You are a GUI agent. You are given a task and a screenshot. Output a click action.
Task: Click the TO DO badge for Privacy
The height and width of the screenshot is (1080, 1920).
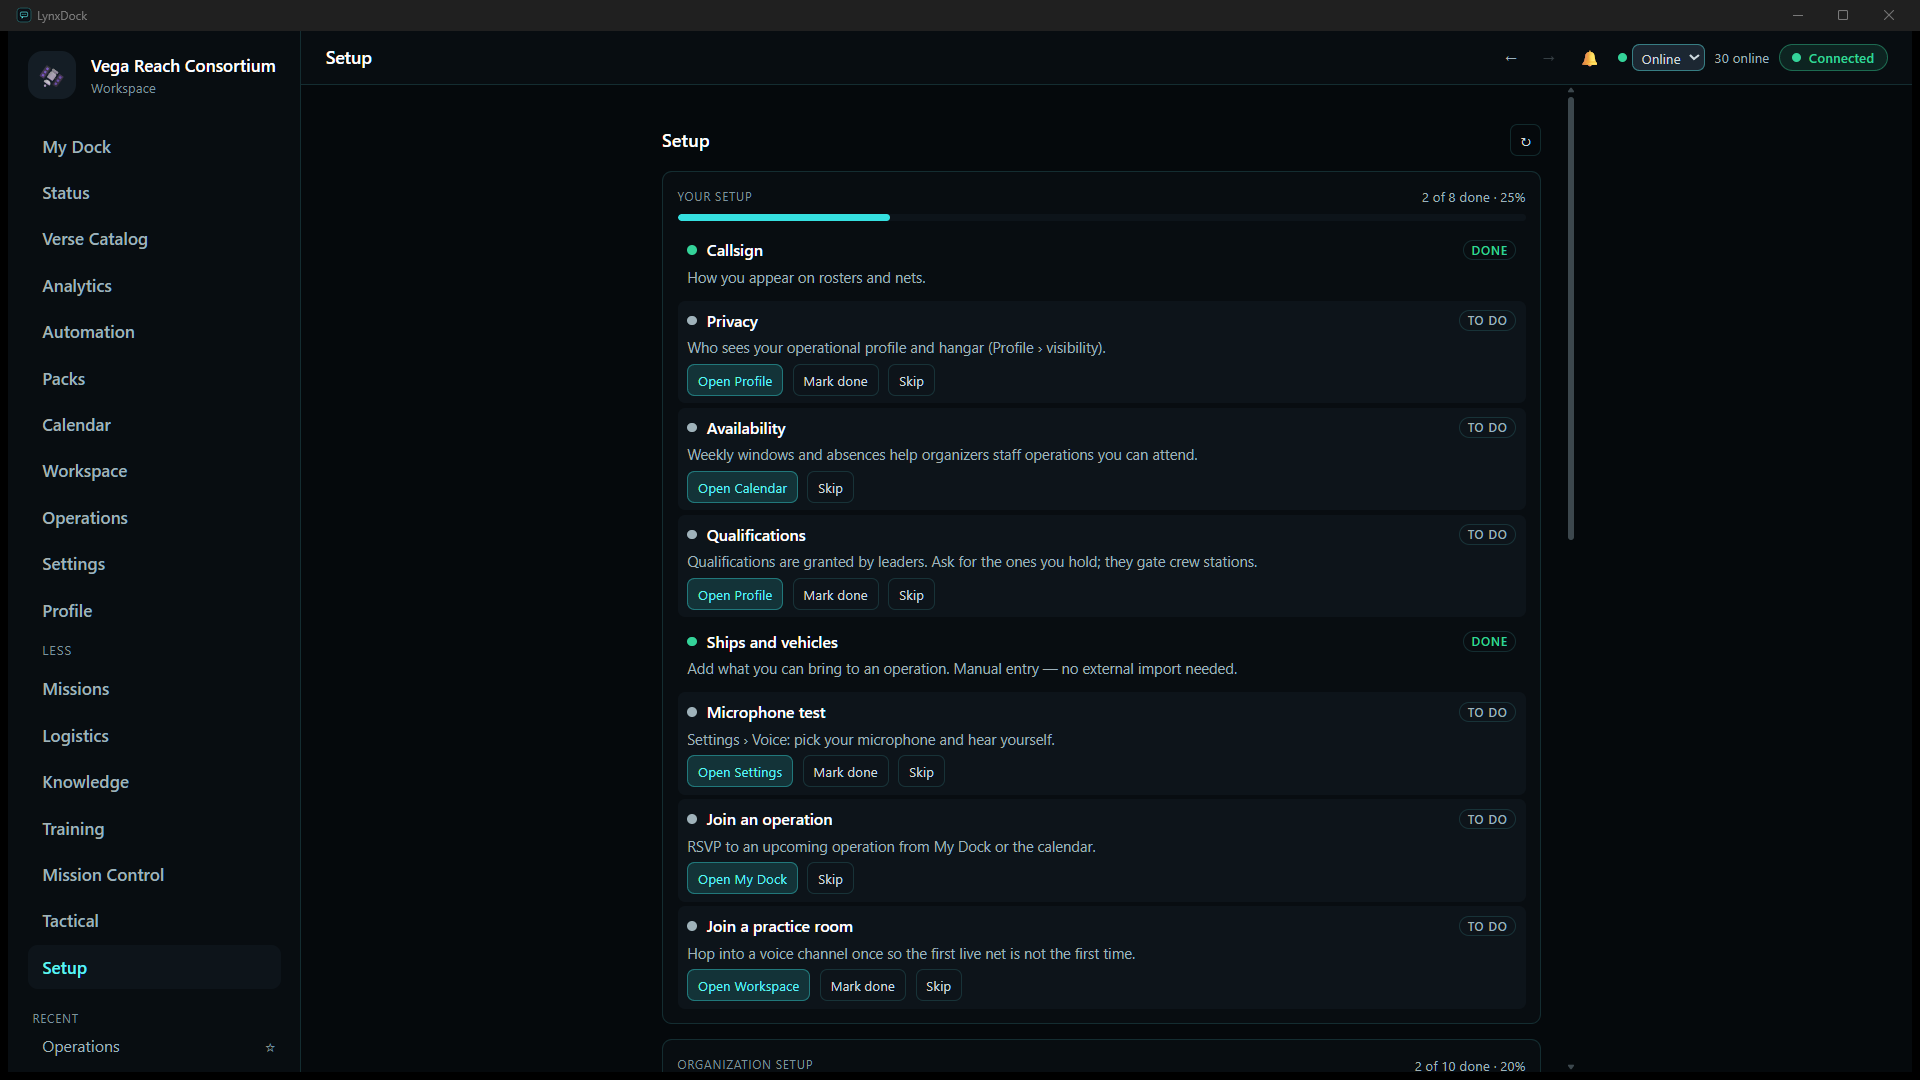[1487, 321]
